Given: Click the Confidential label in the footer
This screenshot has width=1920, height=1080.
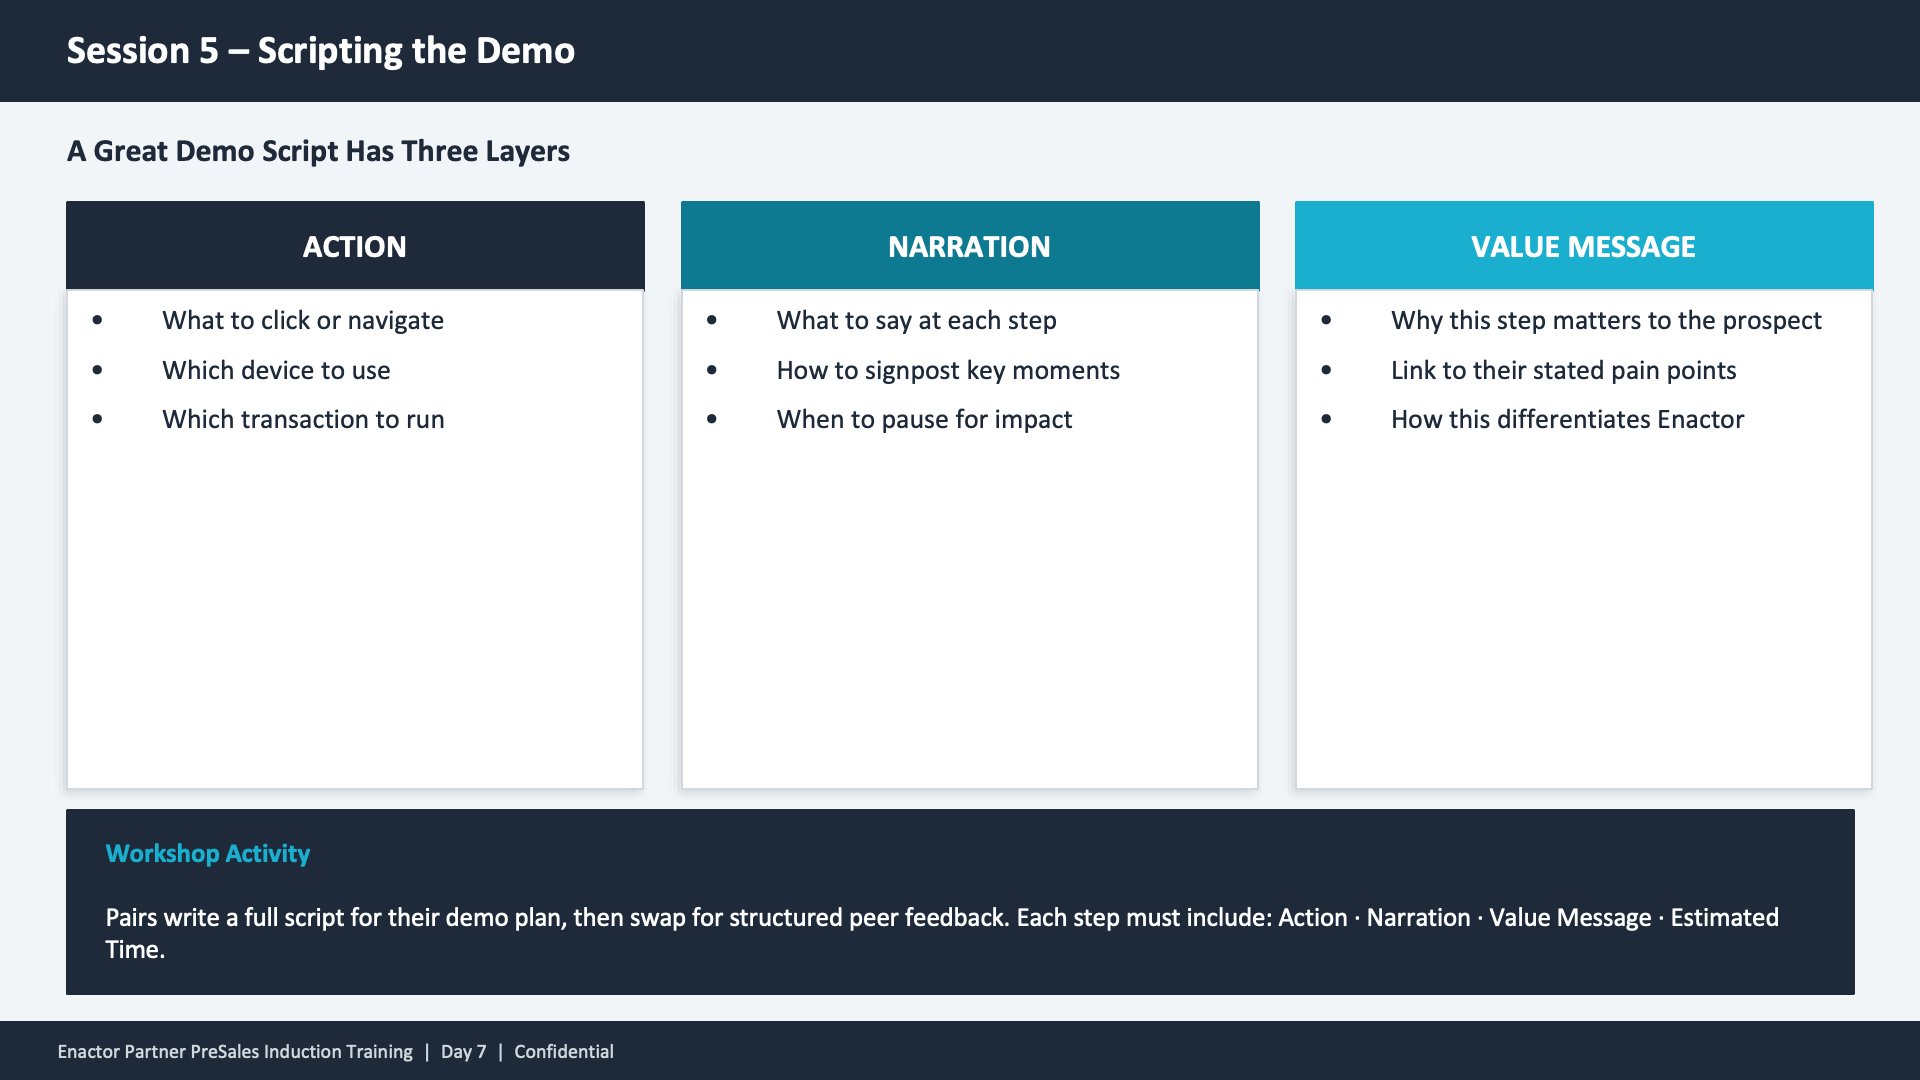Looking at the screenshot, I should [x=564, y=1051].
